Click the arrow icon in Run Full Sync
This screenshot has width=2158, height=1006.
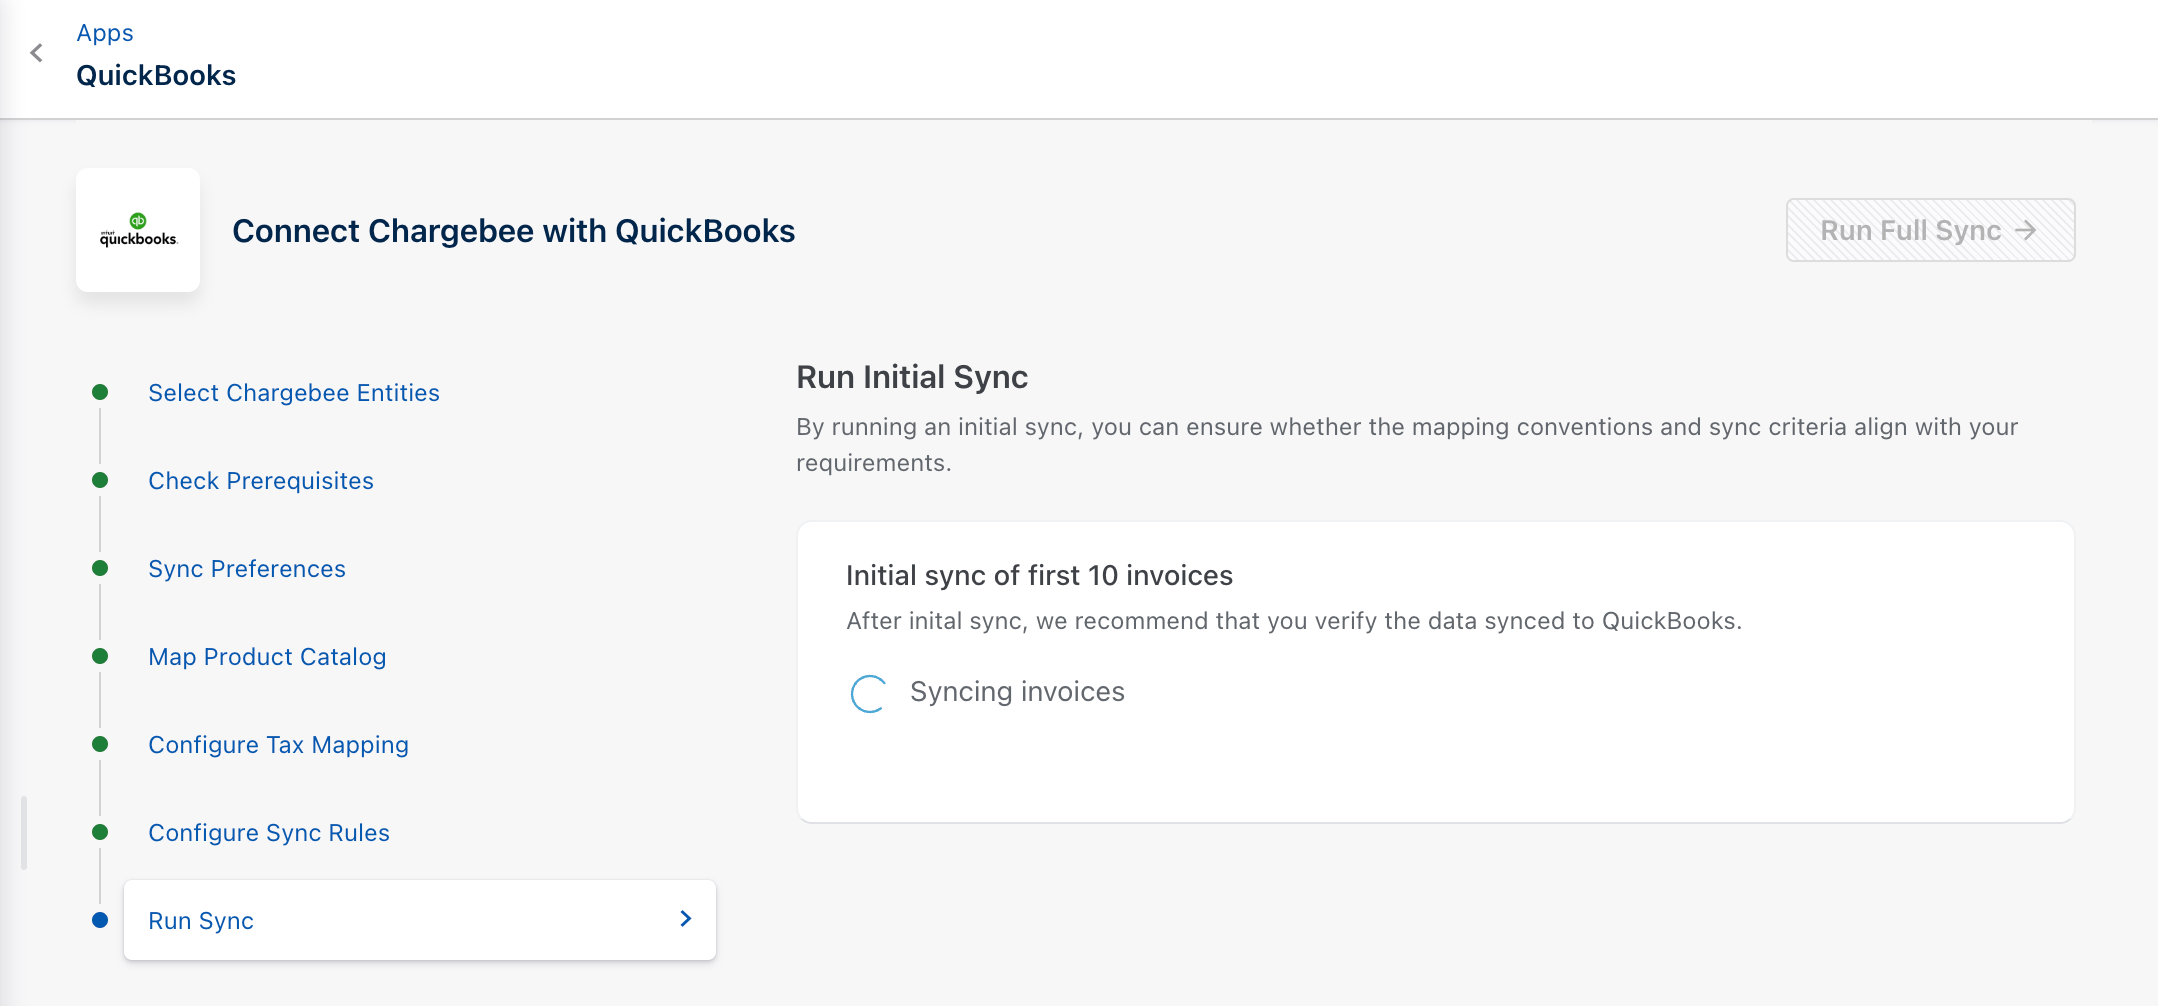pos(2026,231)
